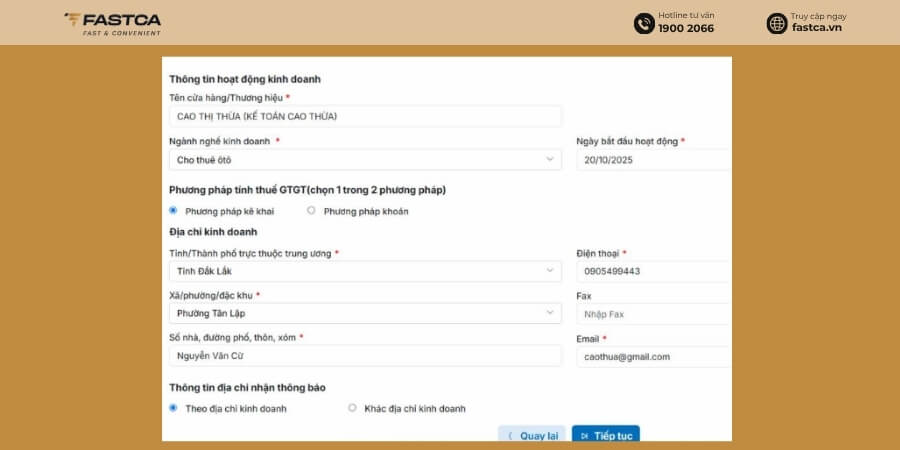Viewport: 900px width, 450px height.
Task: Click the Ngày bắt đầu hoạt động field
Action: tap(654, 160)
